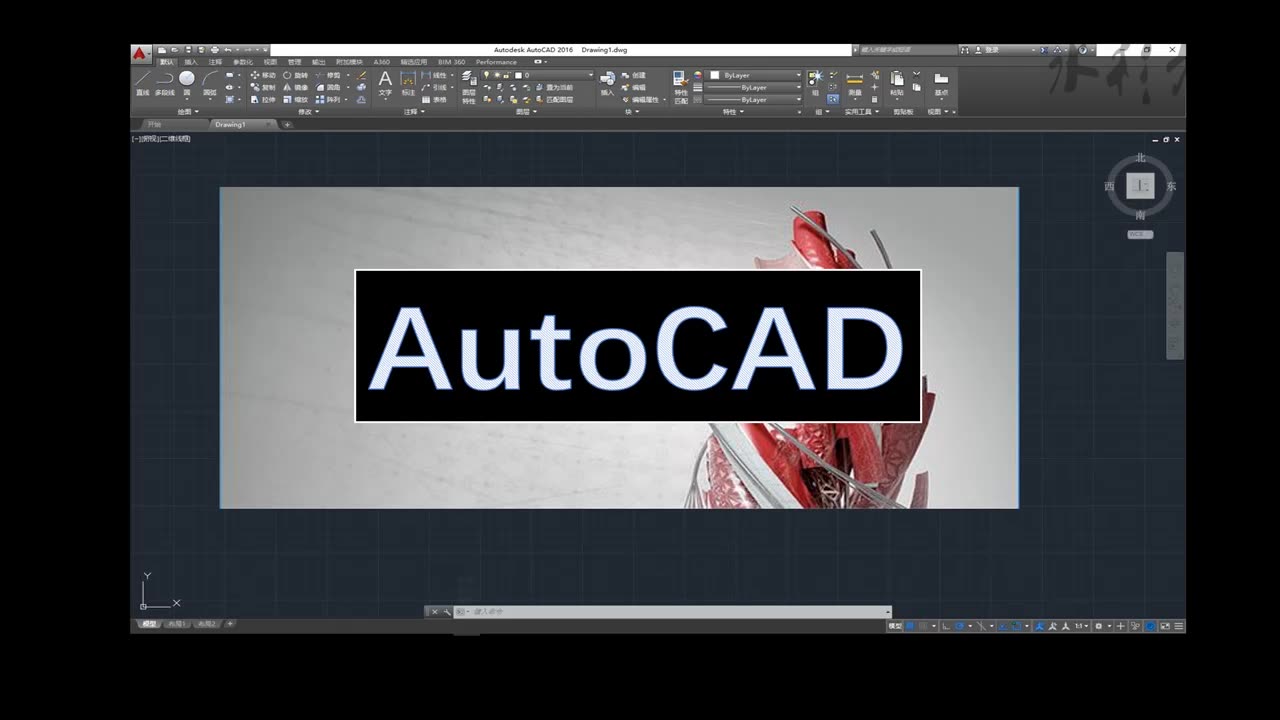Click the Text (文字) tool
The width and height of the screenshot is (1280, 720).
(x=383, y=78)
